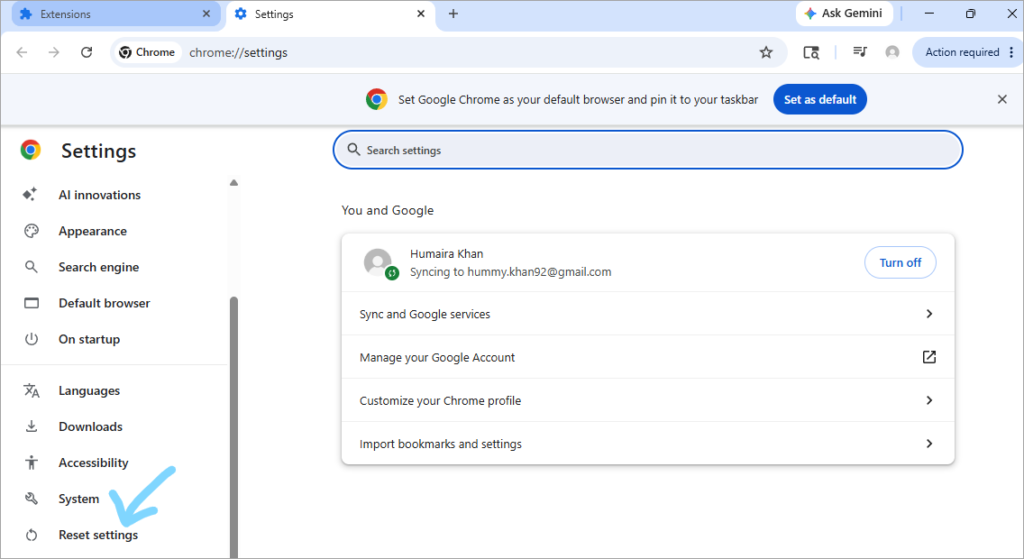Click Set as default button

coord(820,99)
